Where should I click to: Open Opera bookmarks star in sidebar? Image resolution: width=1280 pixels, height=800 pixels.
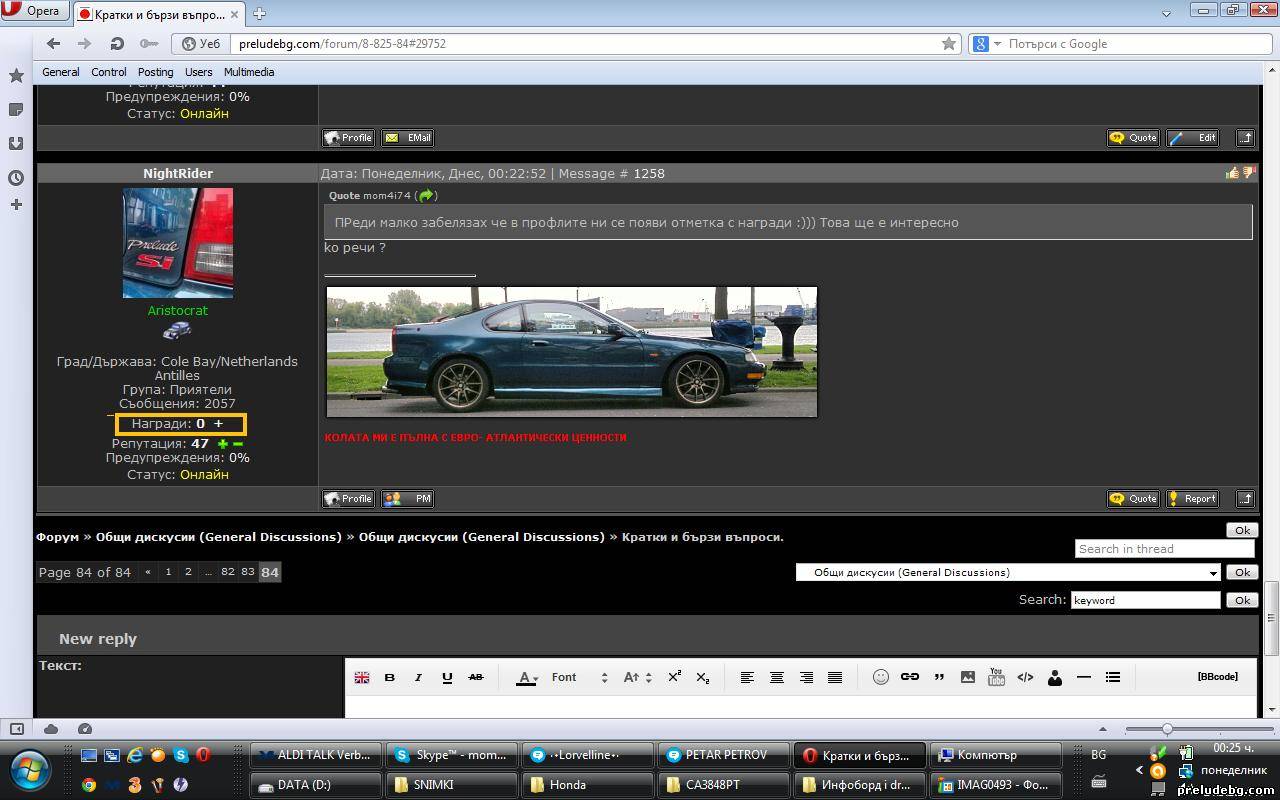click(16, 76)
